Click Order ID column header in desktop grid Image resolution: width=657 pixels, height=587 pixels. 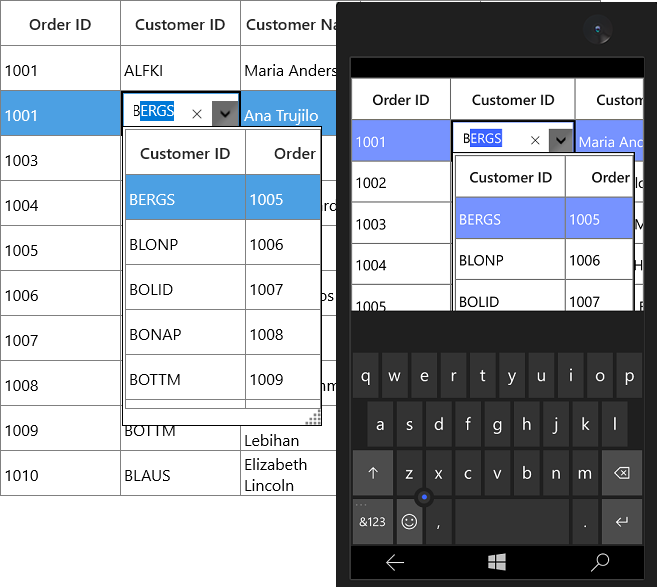[x=60, y=24]
